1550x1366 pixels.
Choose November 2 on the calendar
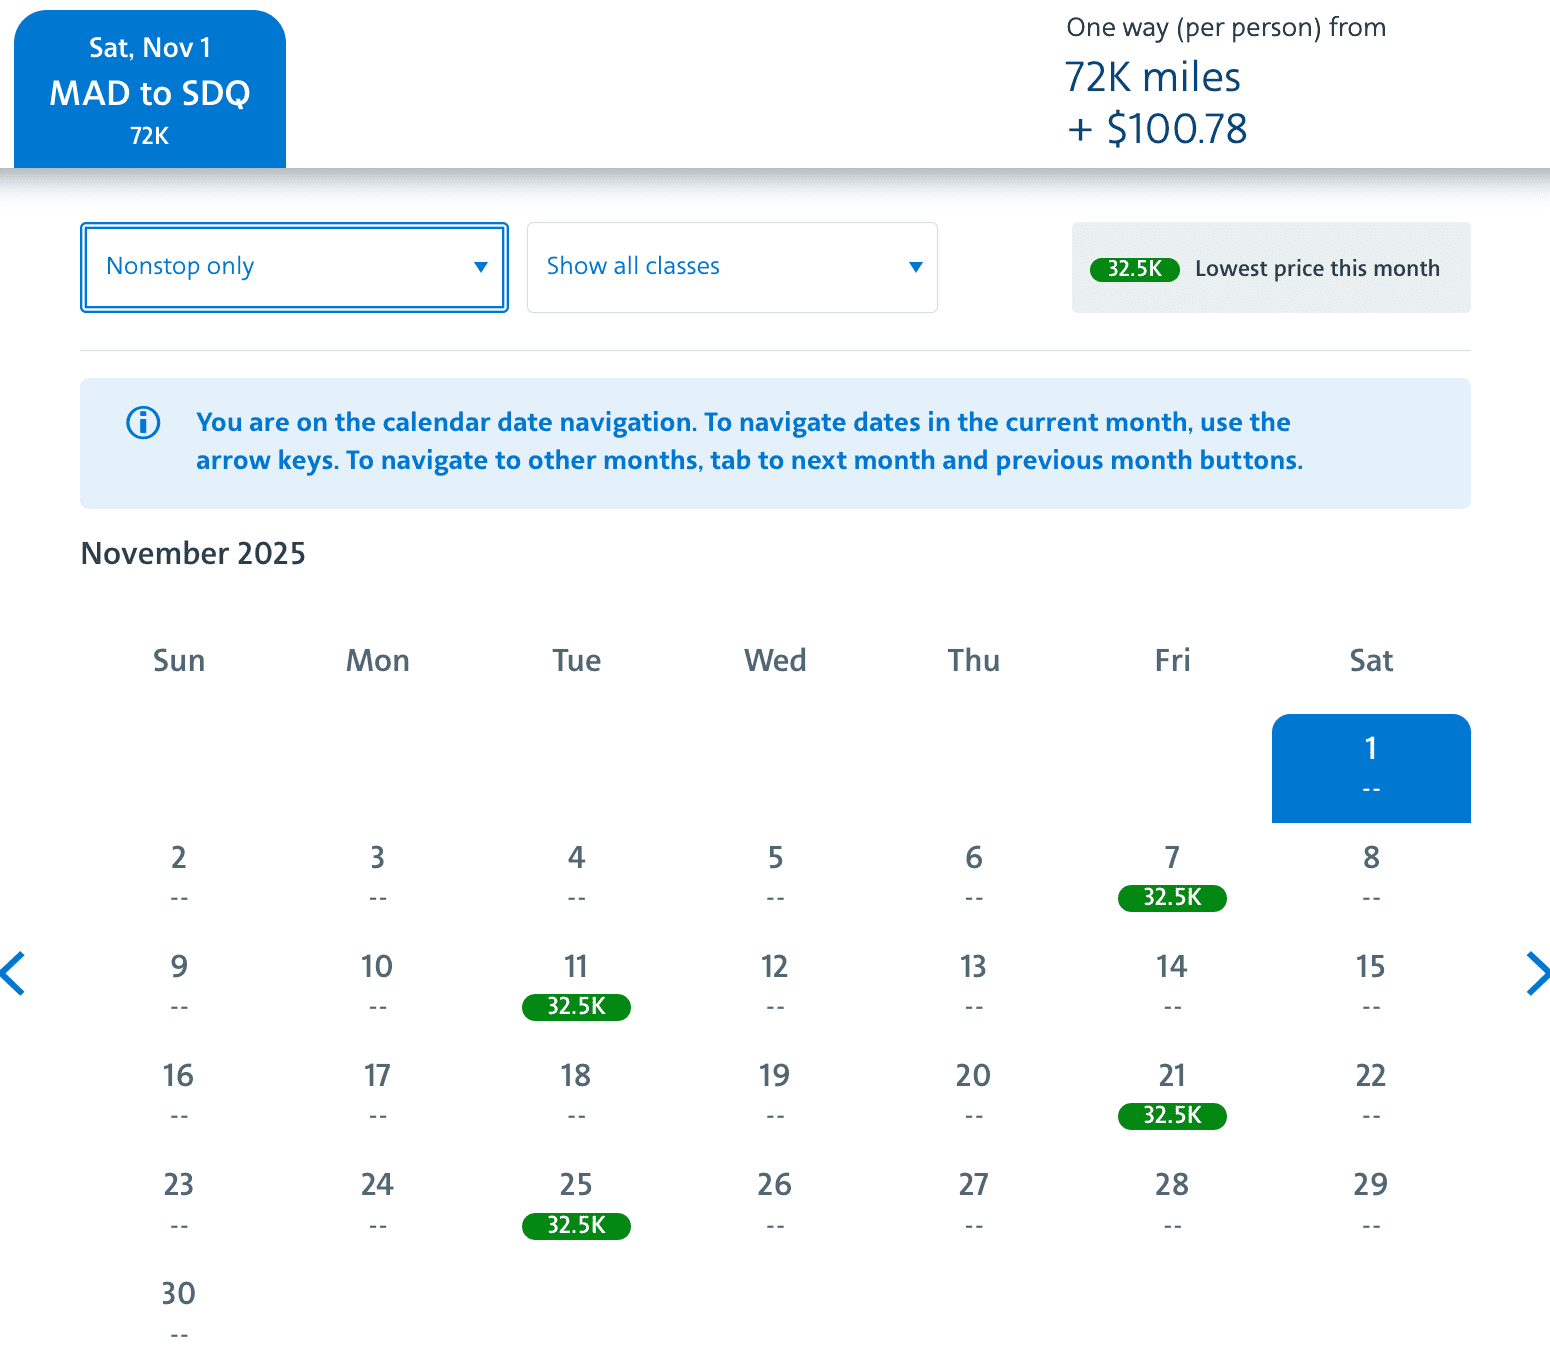coord(179,875)
